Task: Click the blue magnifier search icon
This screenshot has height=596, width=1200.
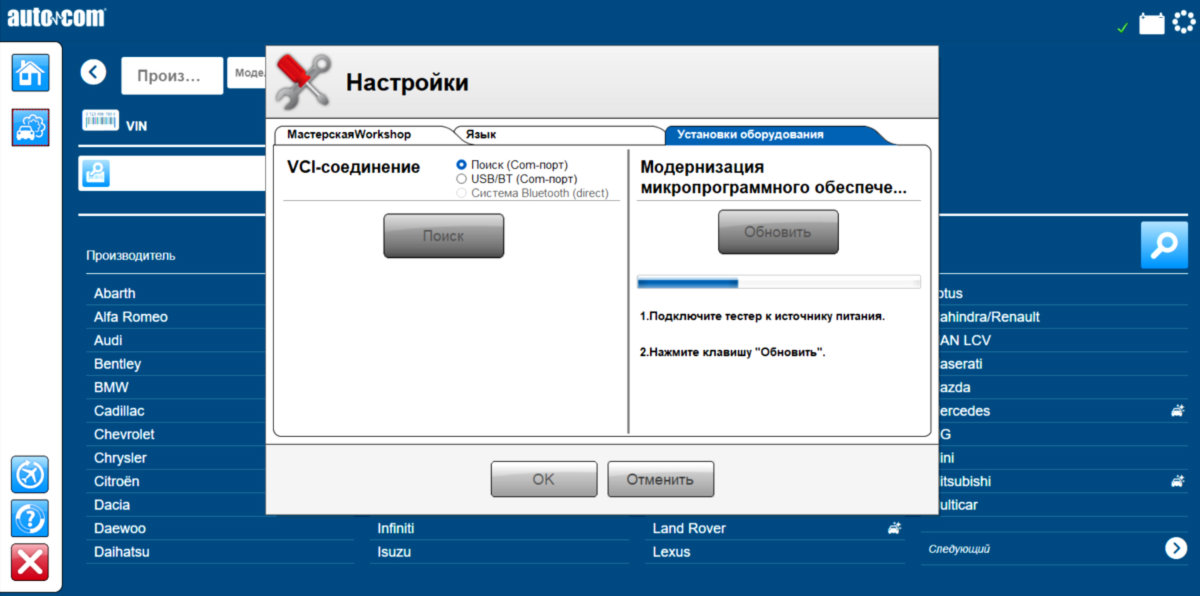Action: (x=1163, y=244)
